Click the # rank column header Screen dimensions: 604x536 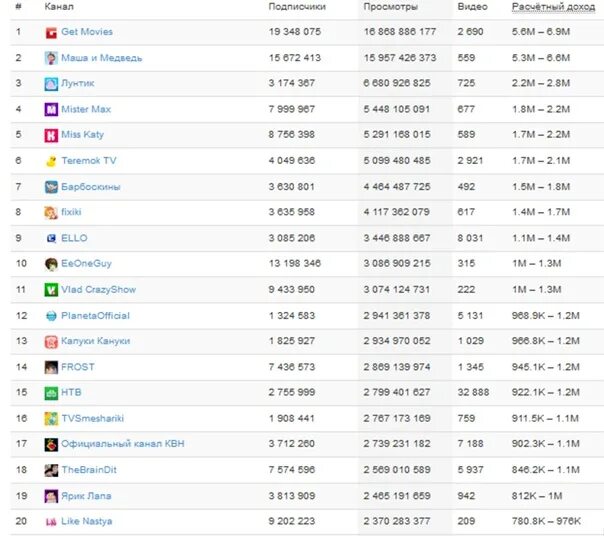click(x=18, y=7)
